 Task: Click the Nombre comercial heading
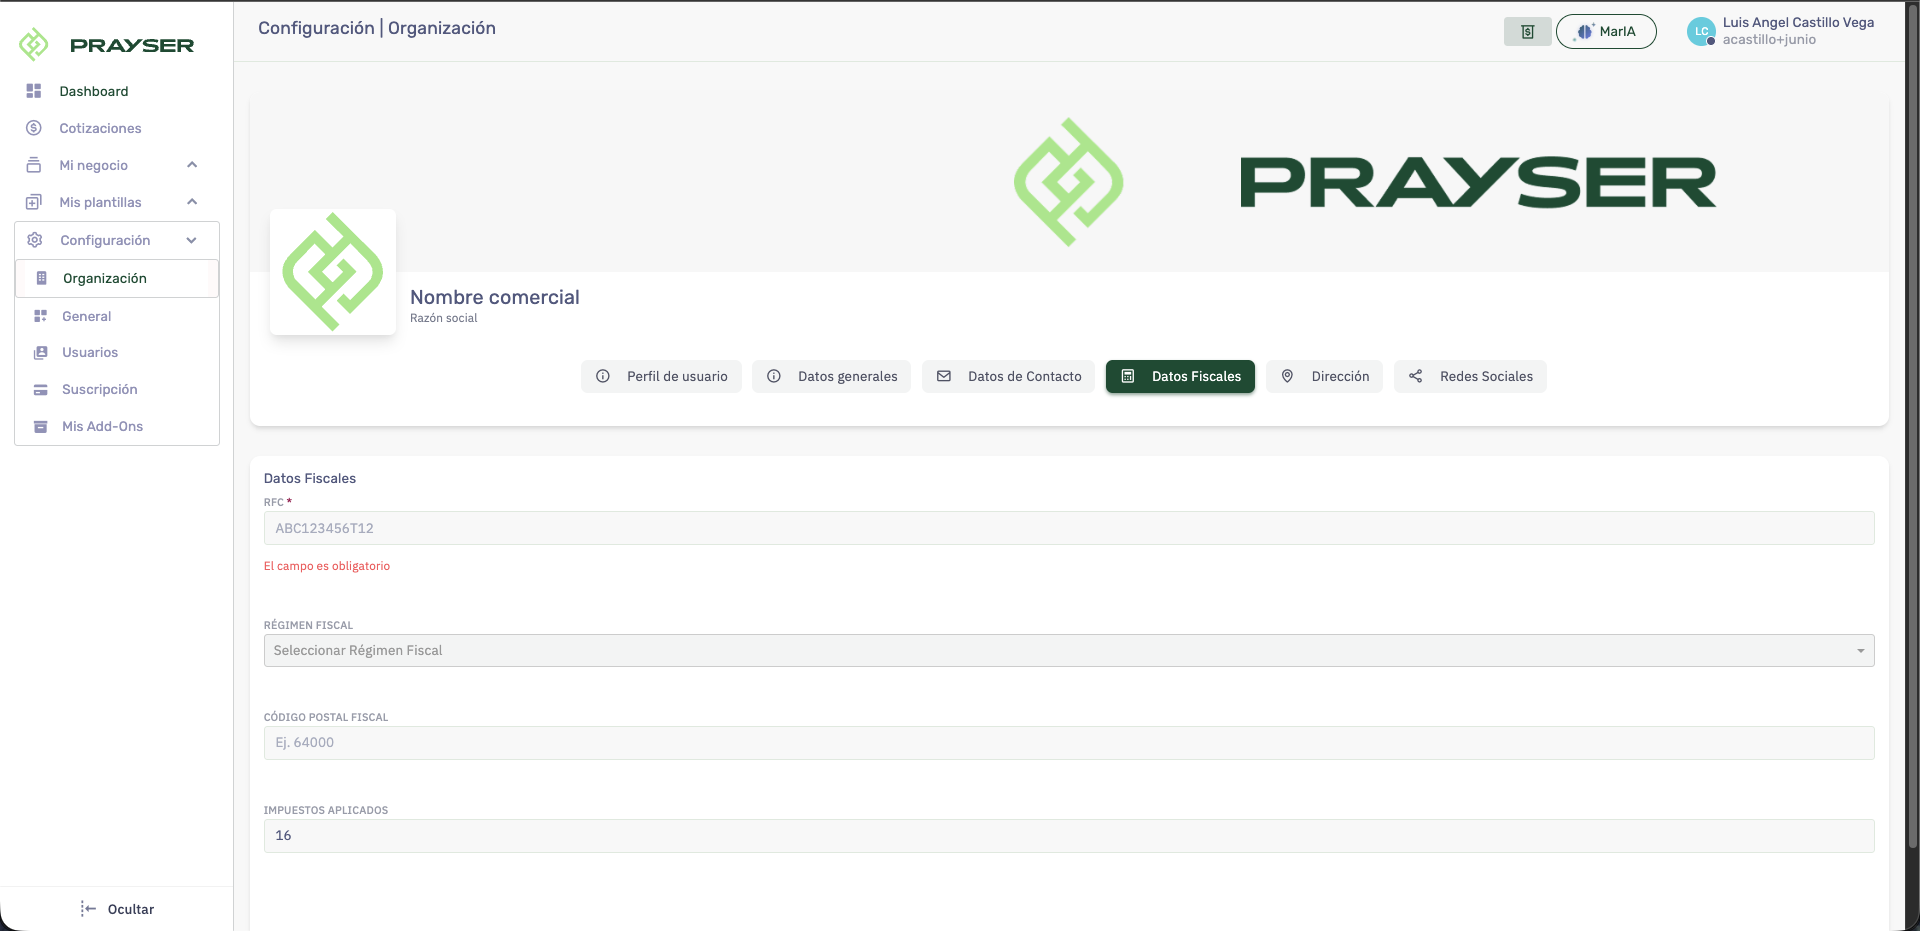(495, 297)
